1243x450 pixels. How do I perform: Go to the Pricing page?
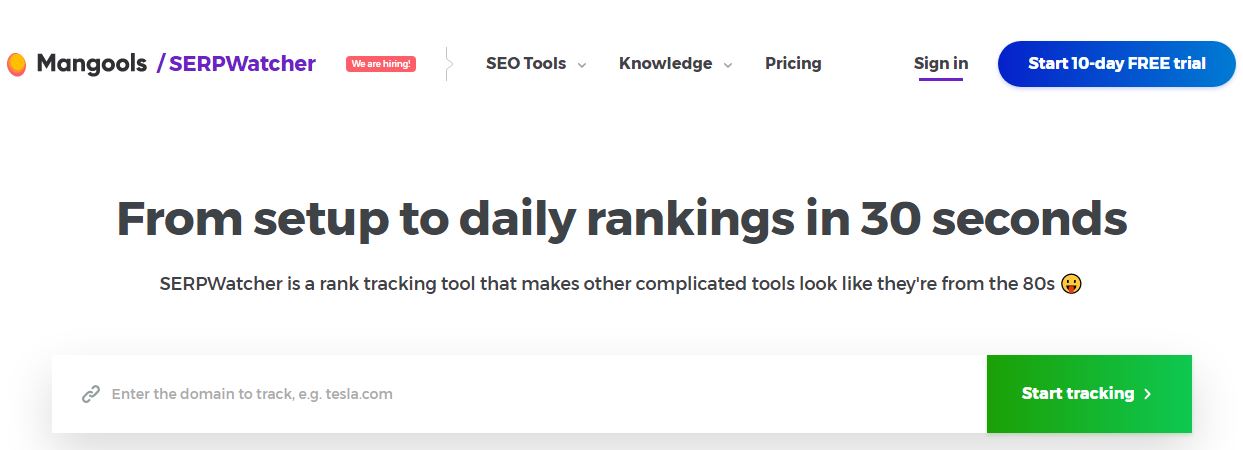pos(793,64)
